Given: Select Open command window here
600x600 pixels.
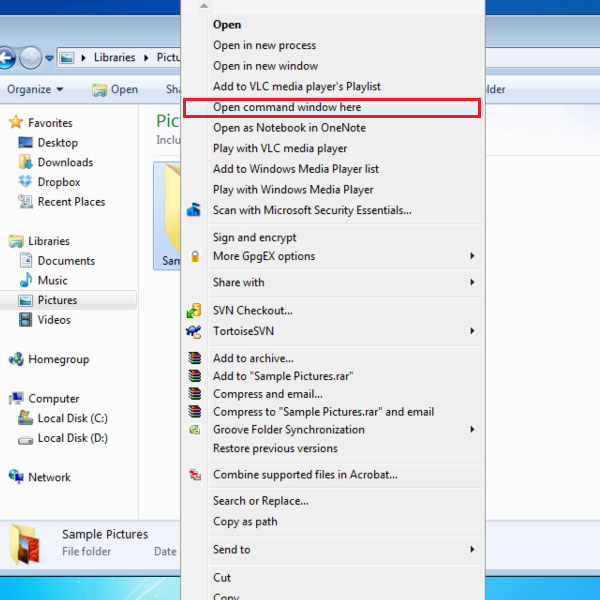Looking at the screenshot, I should click(x=332, y=107).
